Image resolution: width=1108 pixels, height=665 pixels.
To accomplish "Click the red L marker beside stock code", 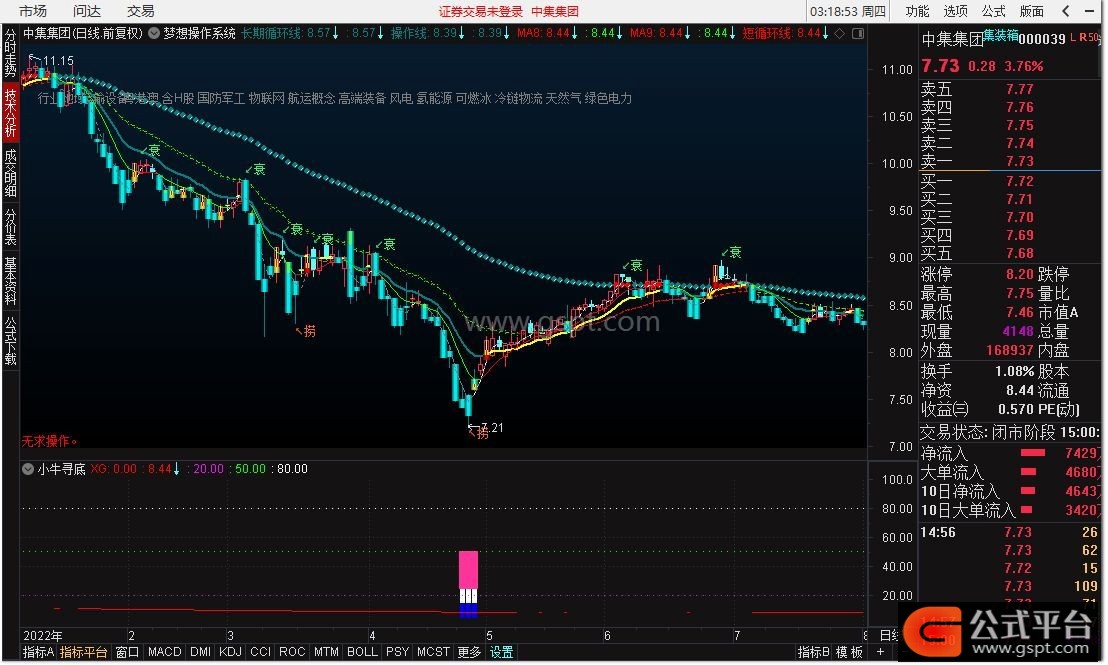I will click(1073, 37).
